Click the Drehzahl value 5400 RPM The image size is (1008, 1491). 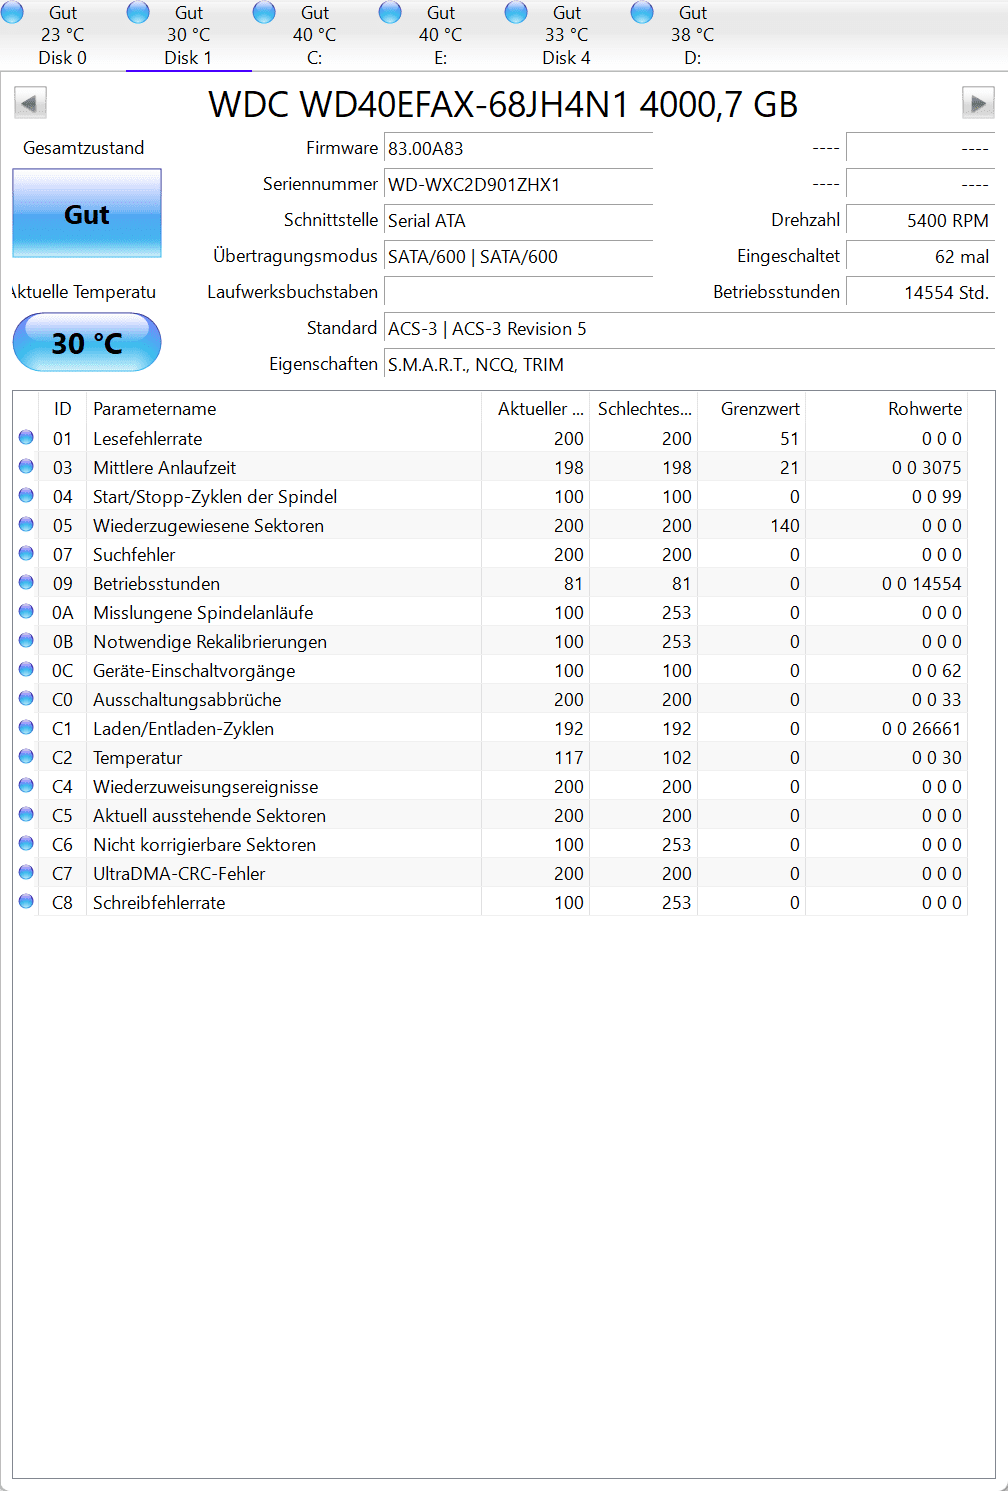coord(920,221)
